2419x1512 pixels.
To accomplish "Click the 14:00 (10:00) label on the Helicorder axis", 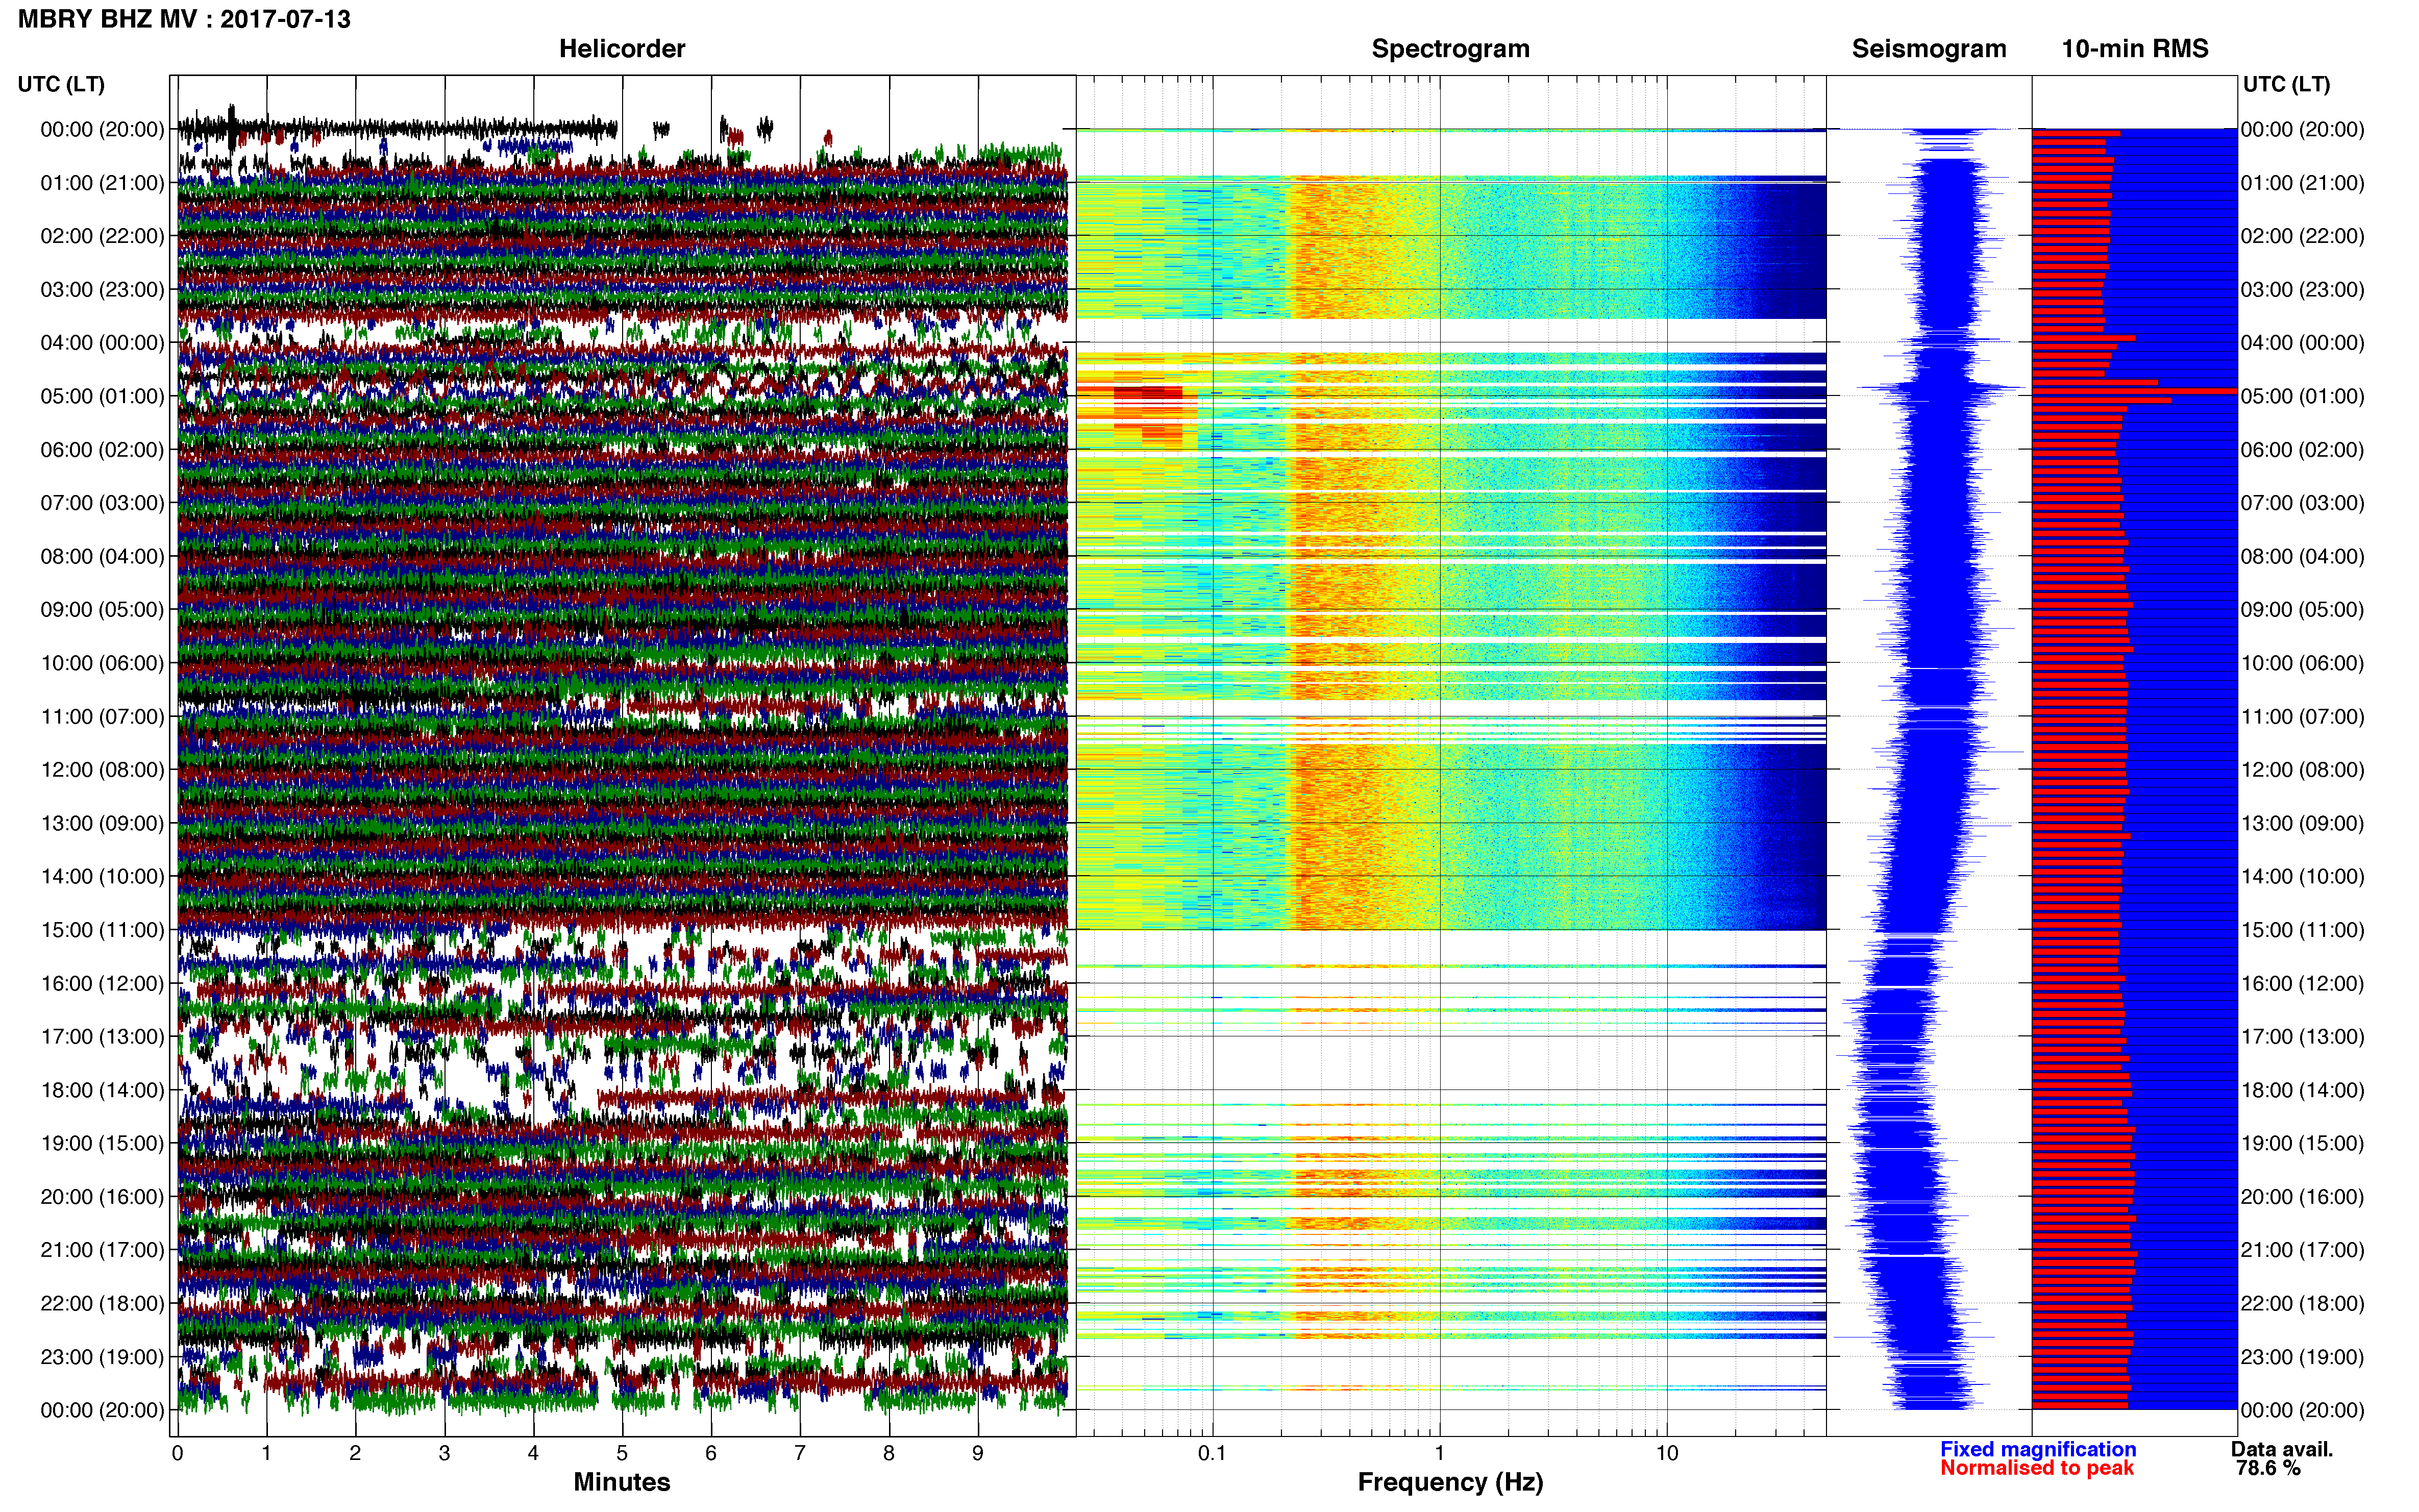I will [x=102, y=876].
